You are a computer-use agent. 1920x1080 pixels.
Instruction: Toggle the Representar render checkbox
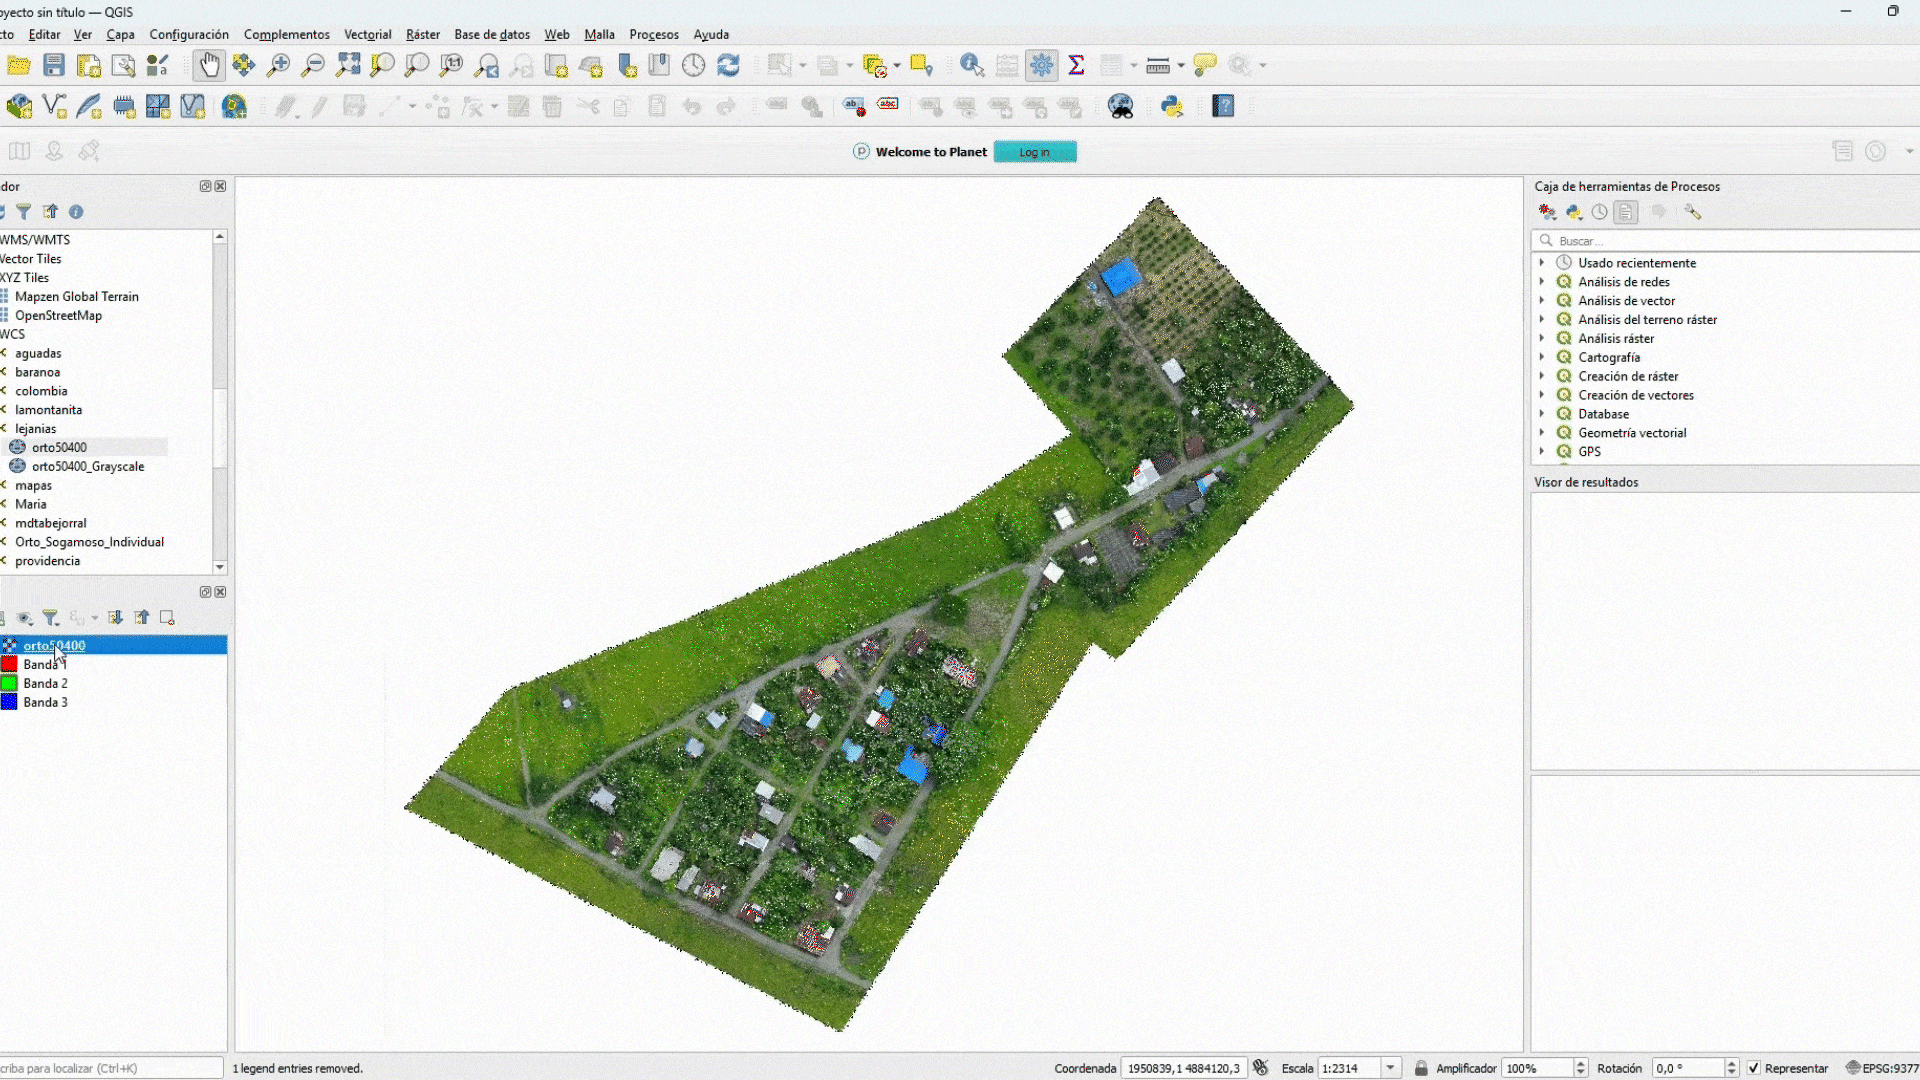point(1753,1068)
